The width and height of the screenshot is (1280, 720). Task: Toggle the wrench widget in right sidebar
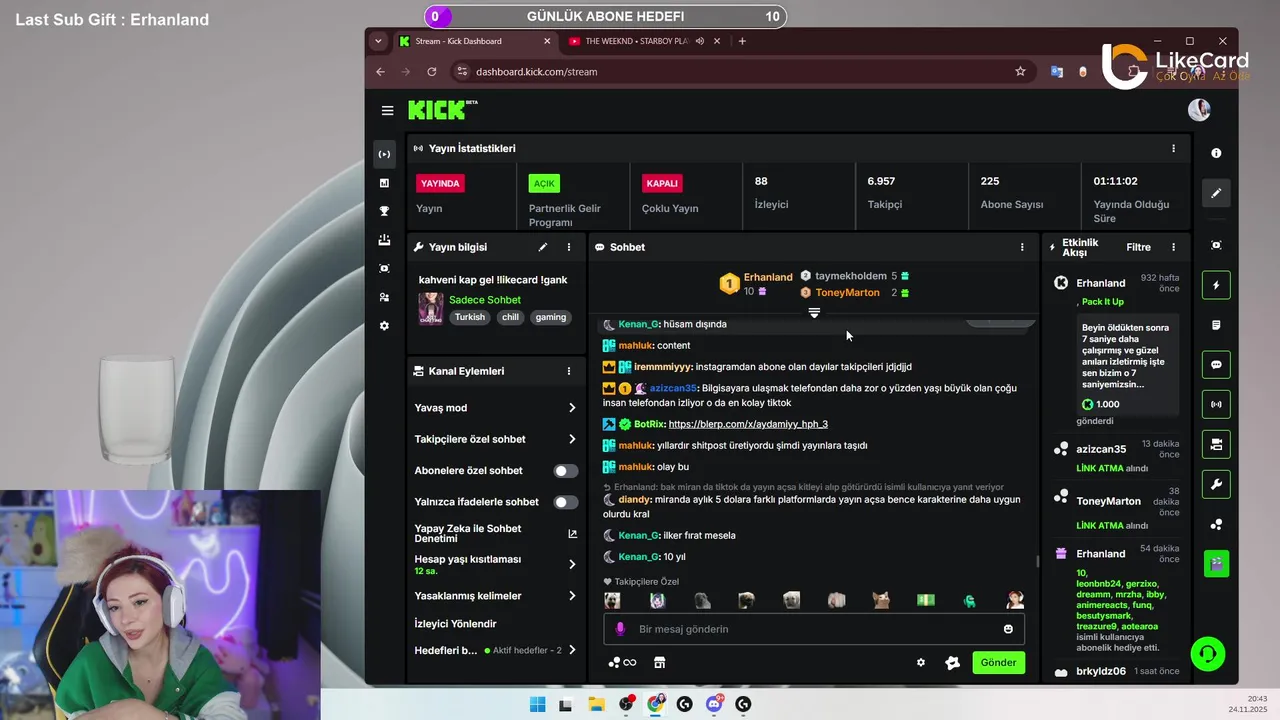click(x=1216, y=485)
